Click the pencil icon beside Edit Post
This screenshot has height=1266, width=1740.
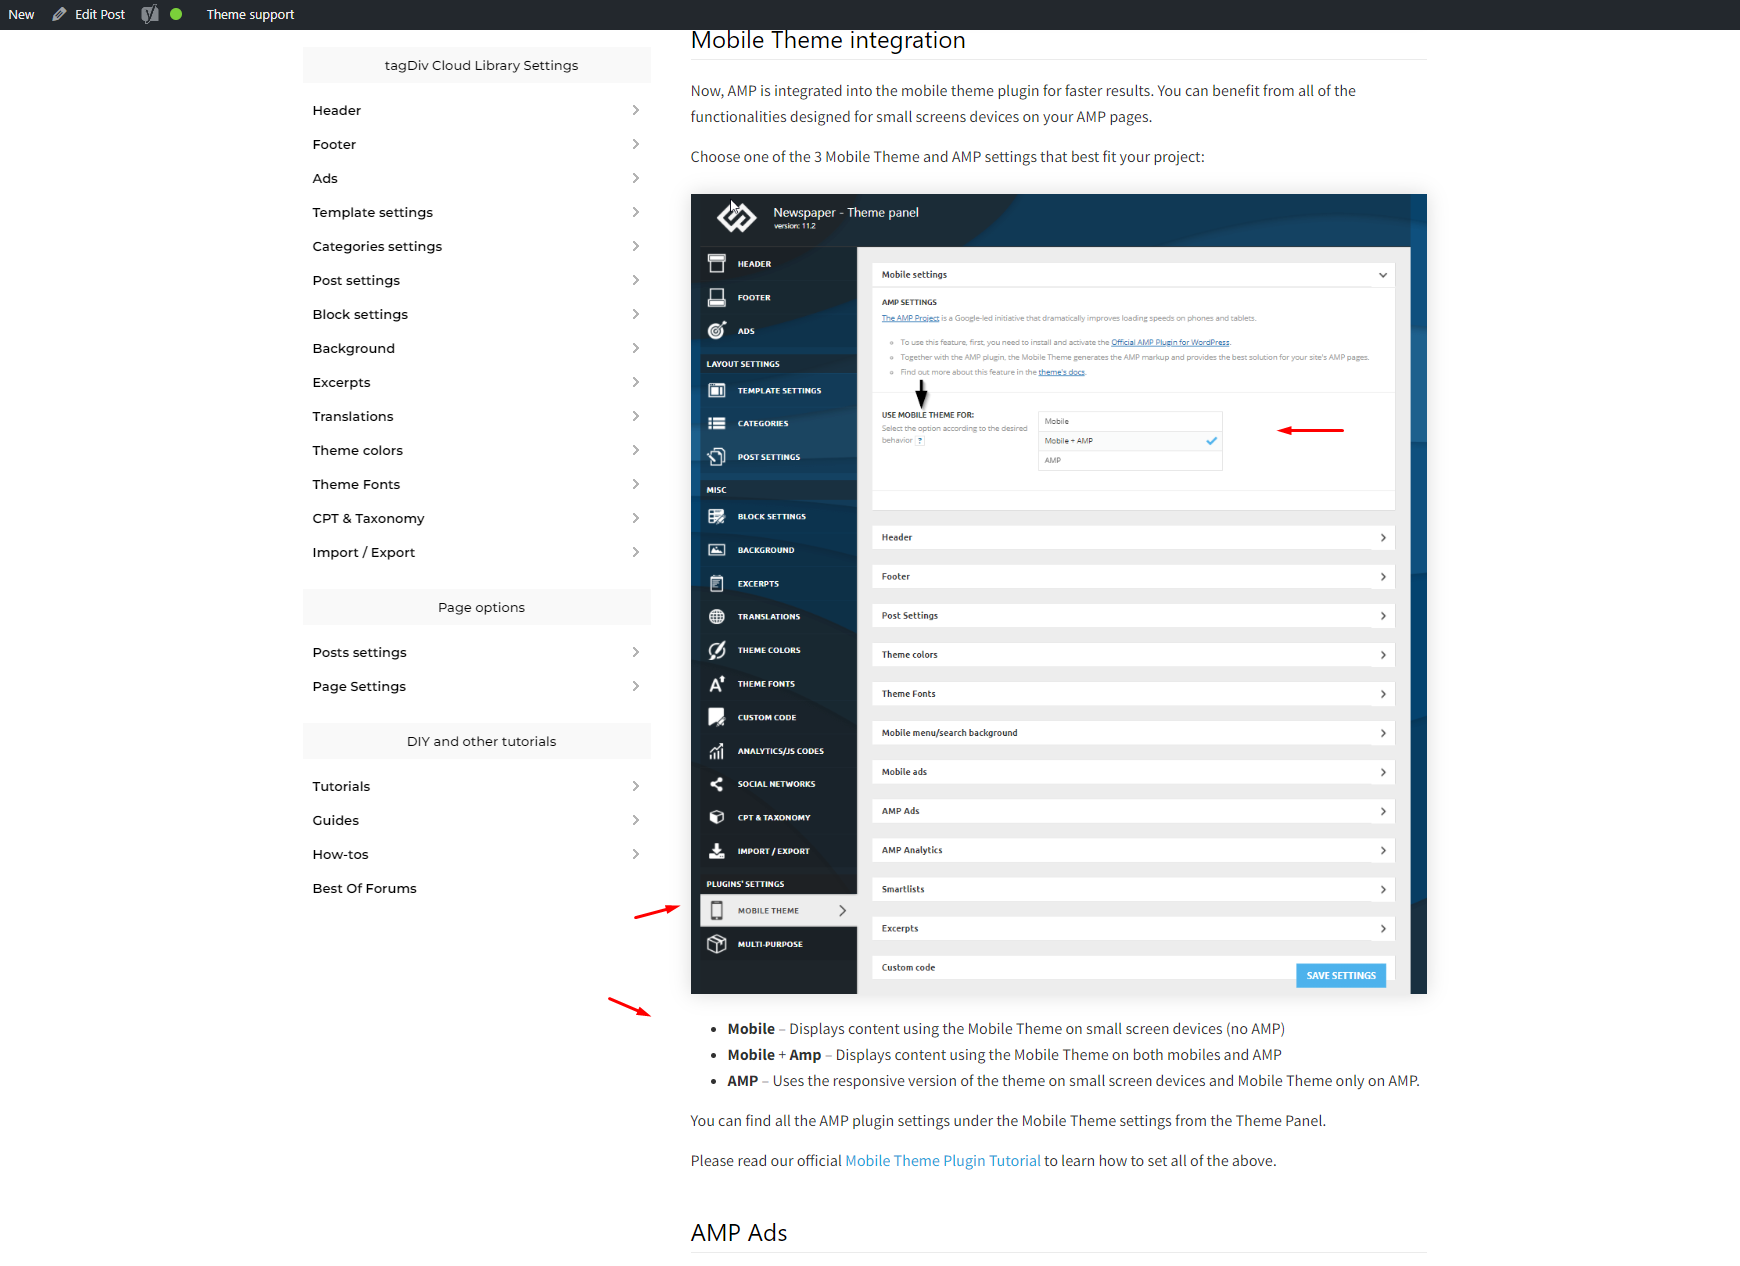coord(59,14)
